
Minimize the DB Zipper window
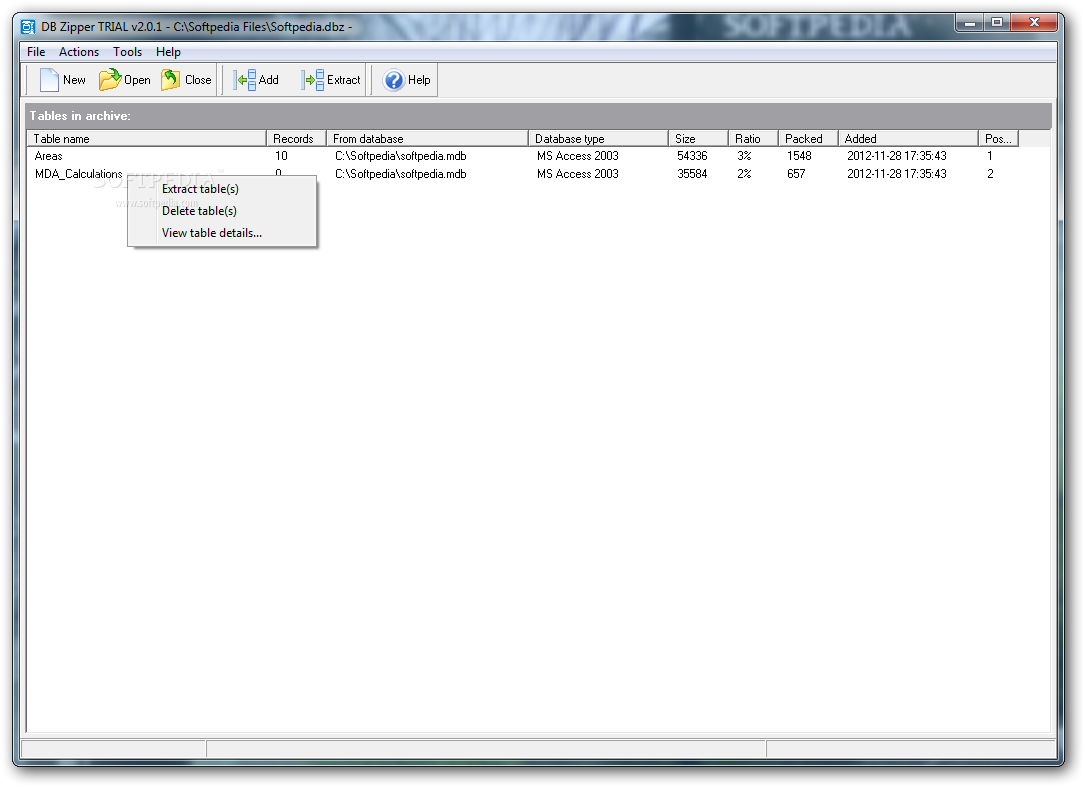pos(970,23)
